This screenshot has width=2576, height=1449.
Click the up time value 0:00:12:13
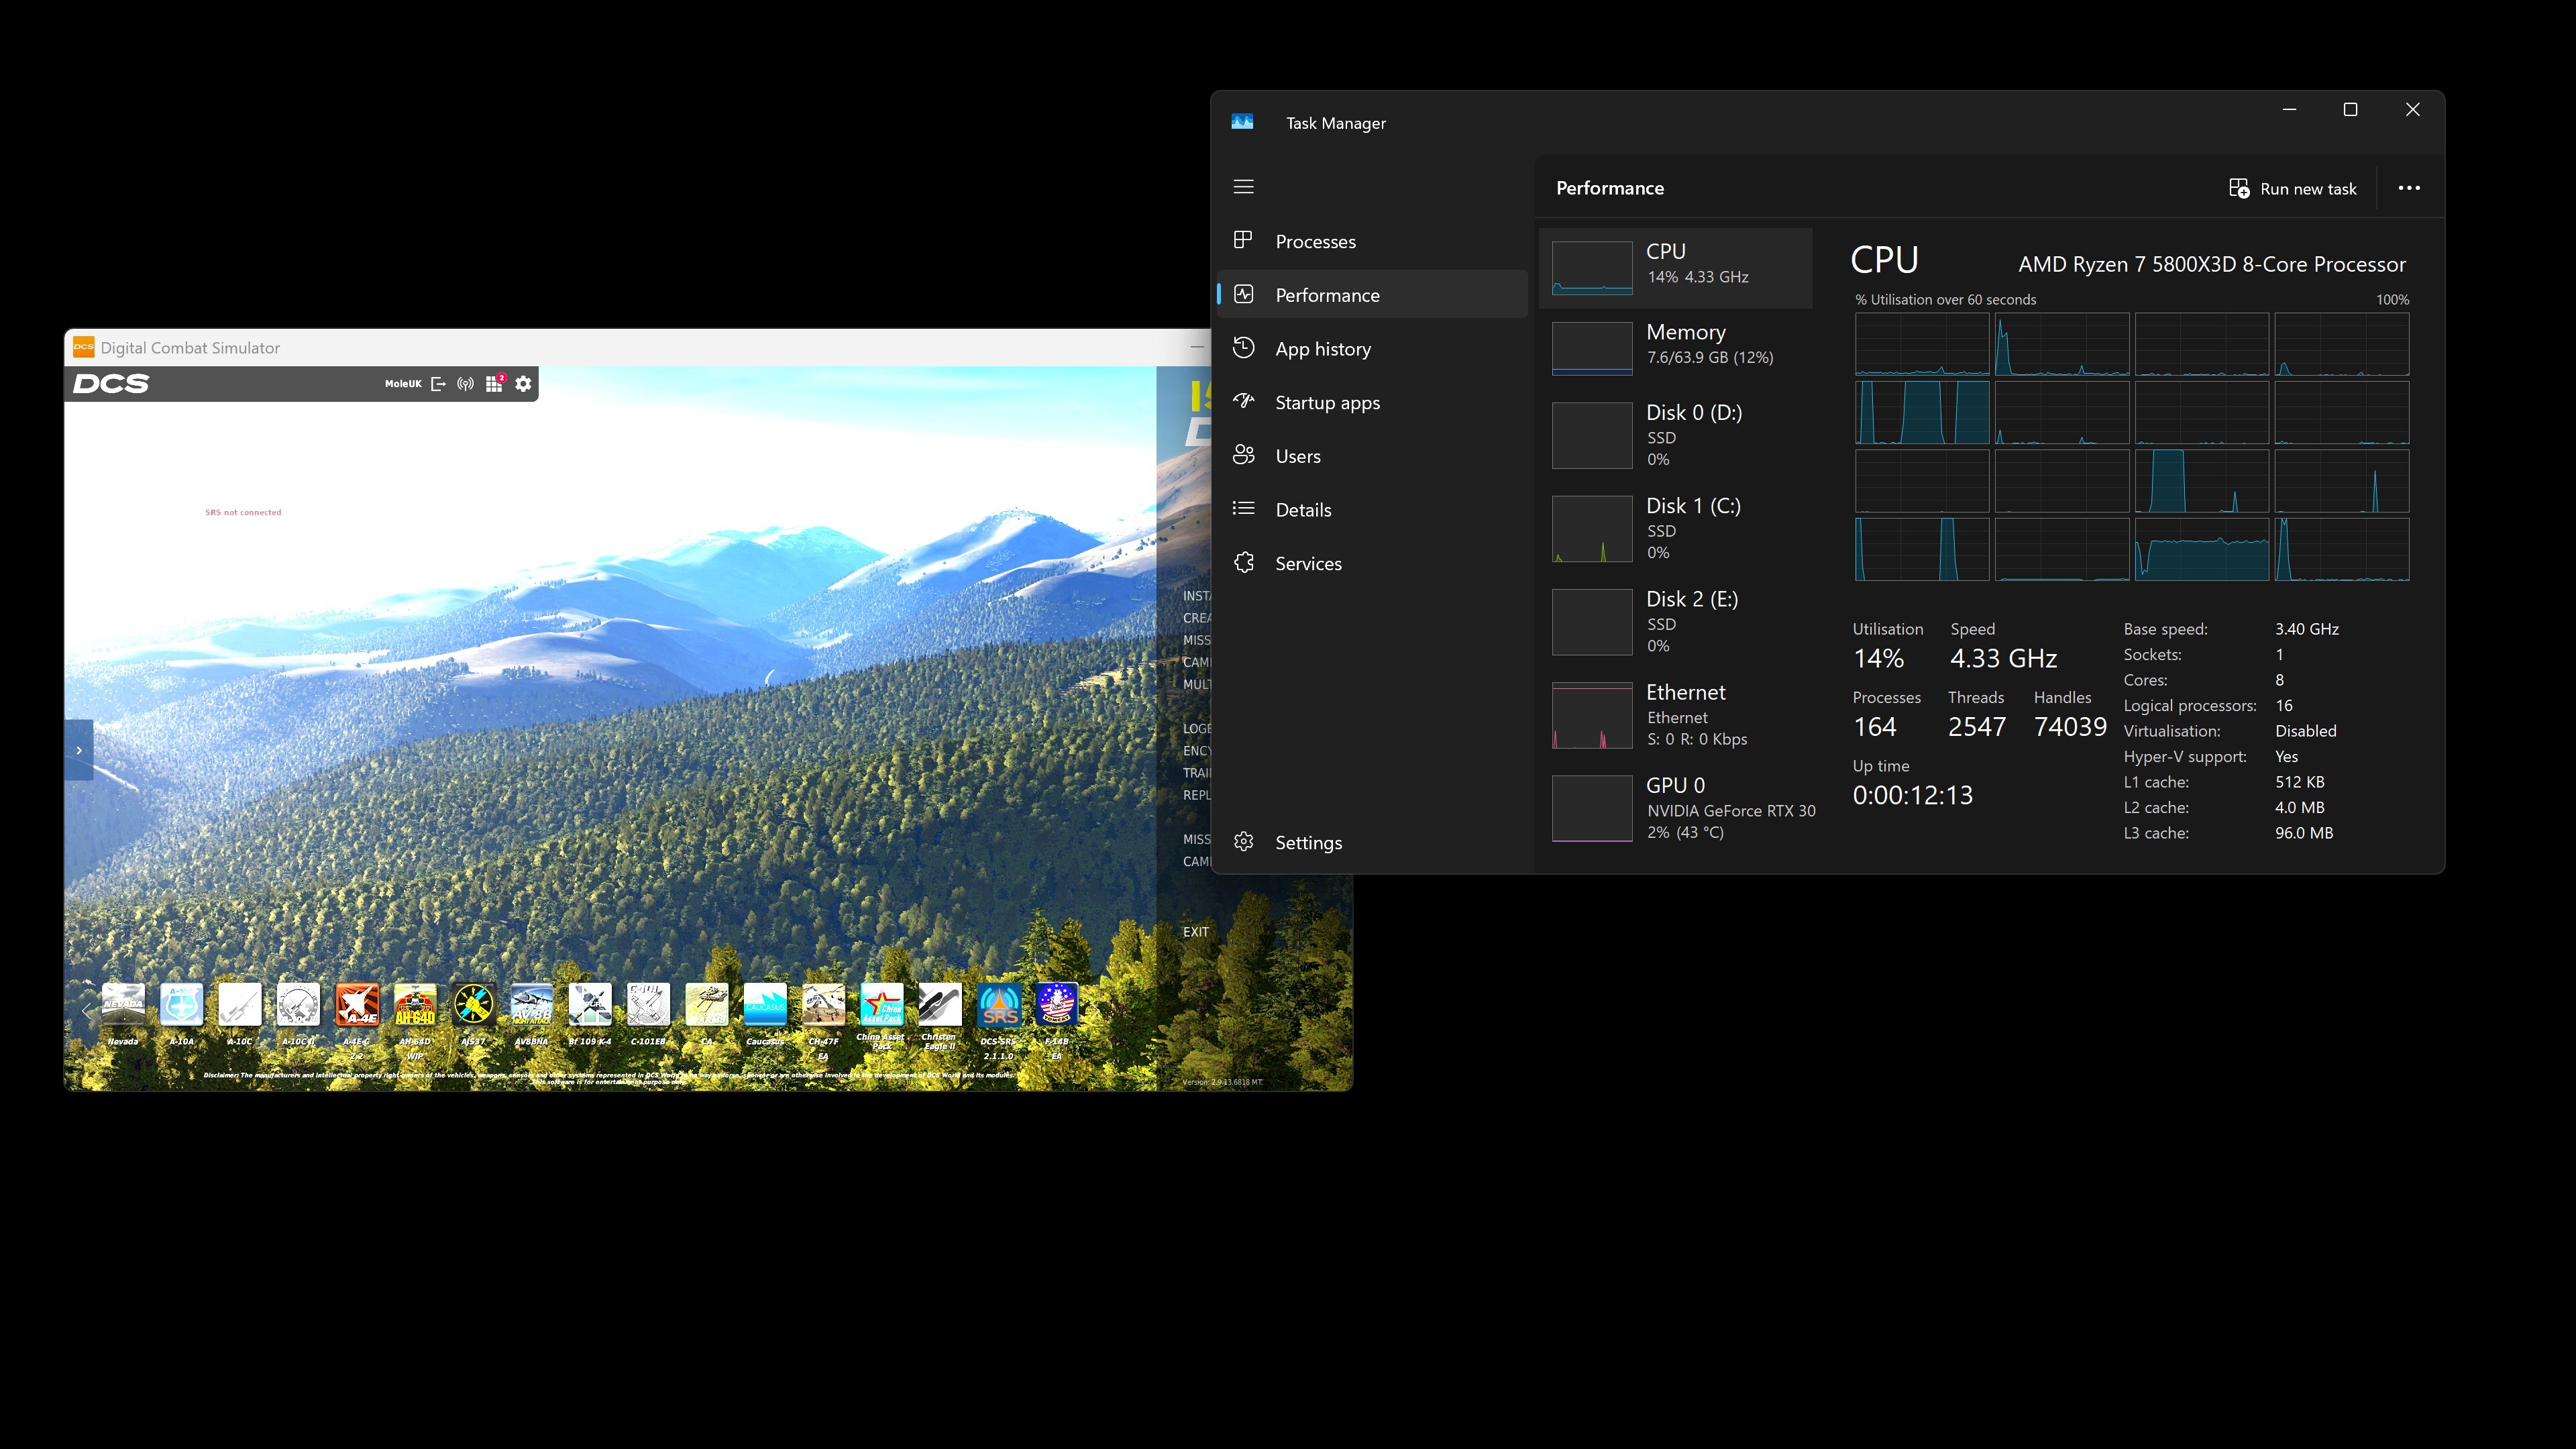(1912, 796)
